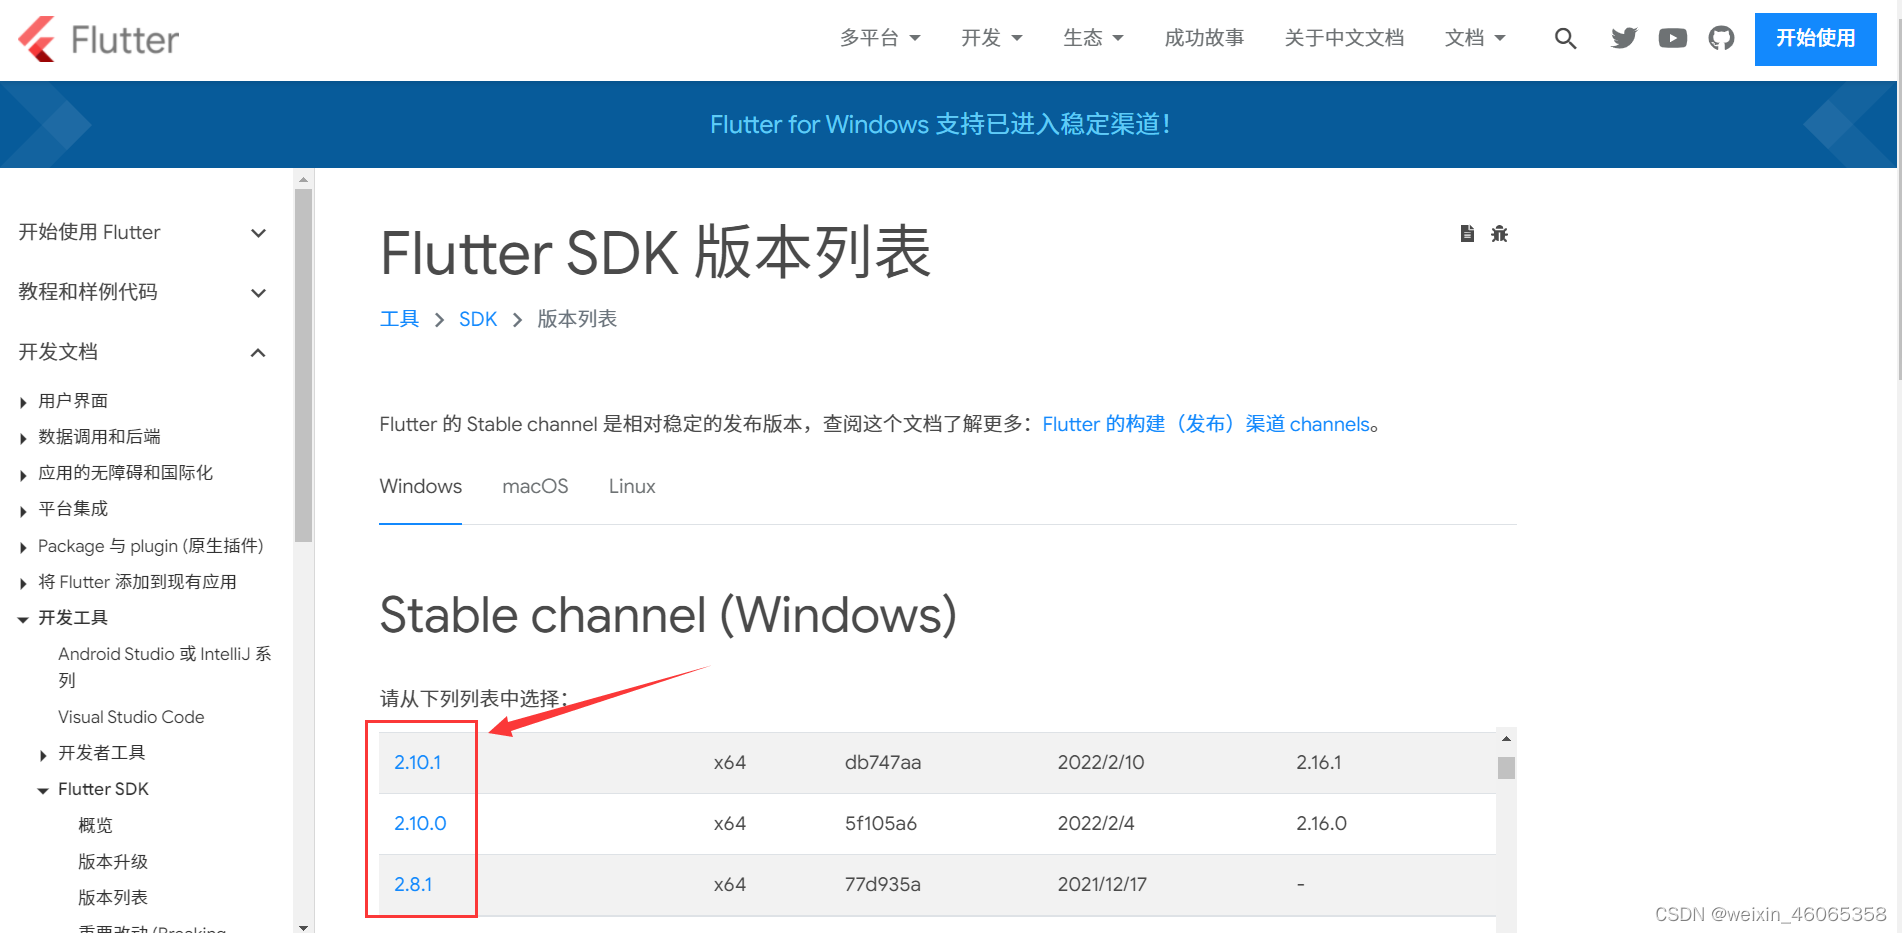Image resolution: width=1902 pixels, height=933 pixels.
Task: Click Dart version 2.16.0 cell
Action: coord(1321,823)
